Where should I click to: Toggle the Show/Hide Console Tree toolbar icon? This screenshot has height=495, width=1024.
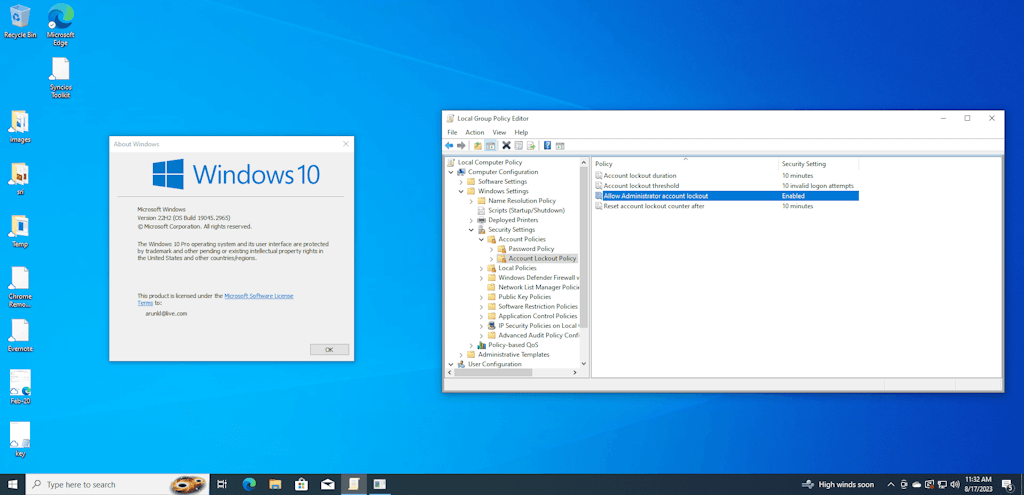[x=490, y=146]
